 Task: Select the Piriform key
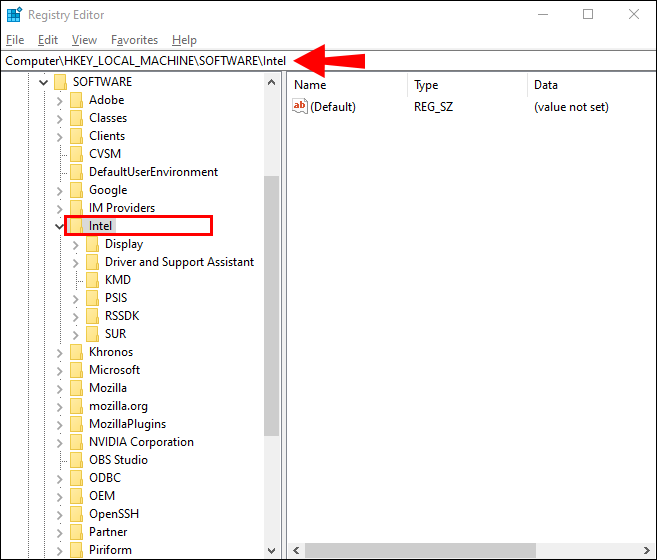tap(111, 550)
